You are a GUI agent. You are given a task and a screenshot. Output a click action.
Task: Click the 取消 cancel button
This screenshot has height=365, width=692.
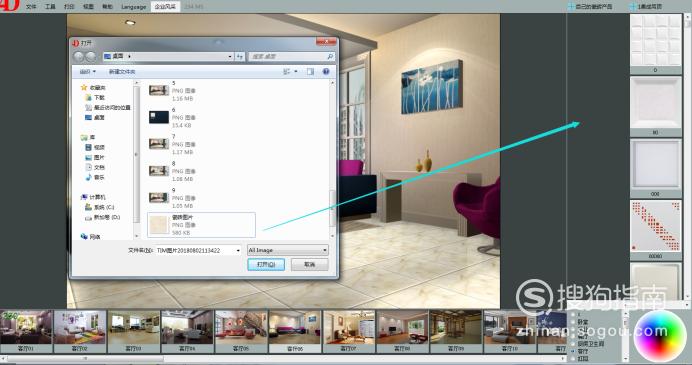coord(309,264)
